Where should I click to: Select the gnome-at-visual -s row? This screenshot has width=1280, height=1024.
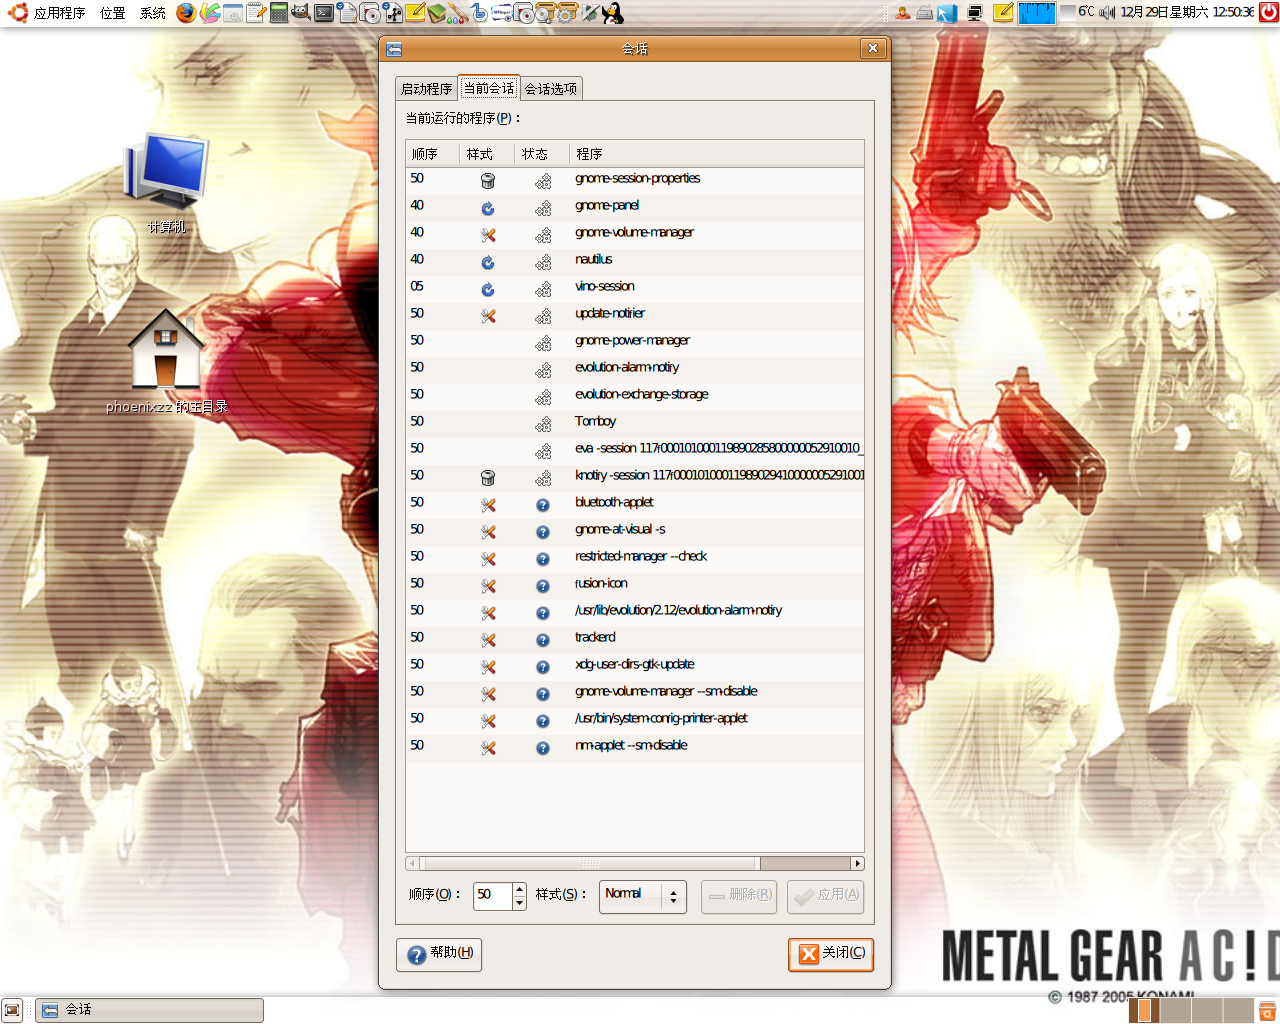point(635,530)
